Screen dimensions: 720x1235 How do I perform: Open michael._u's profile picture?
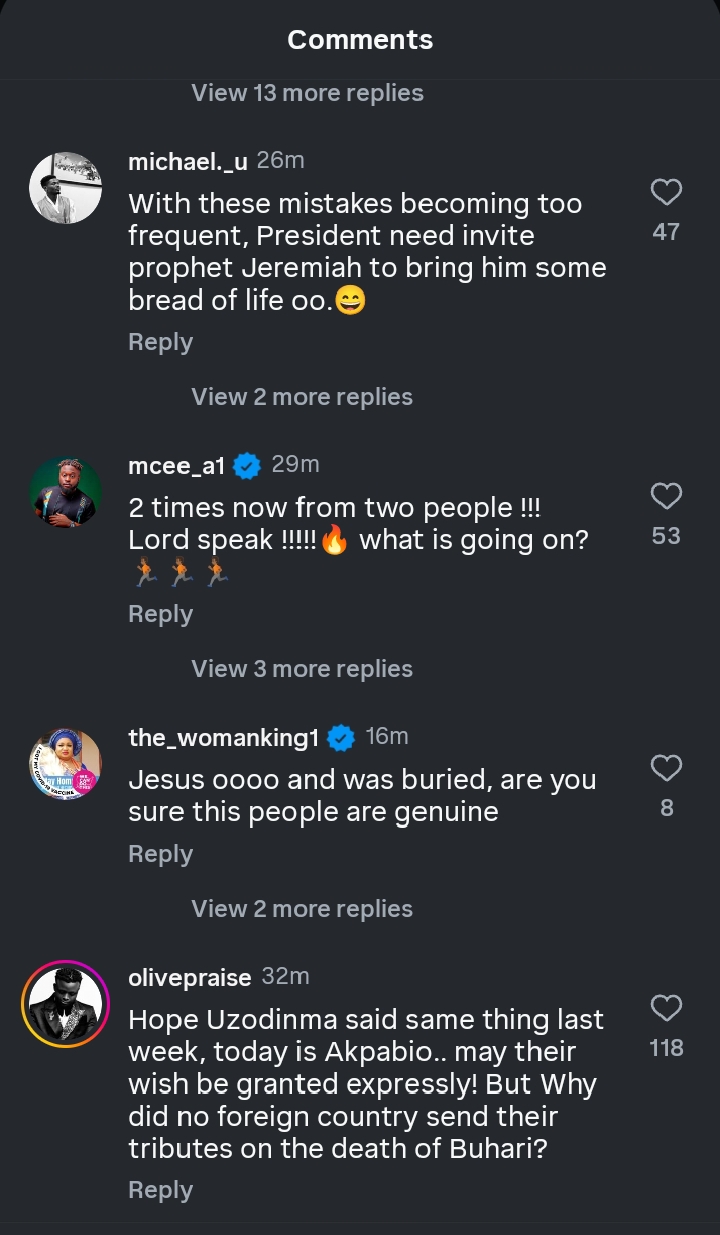(65, 188)
